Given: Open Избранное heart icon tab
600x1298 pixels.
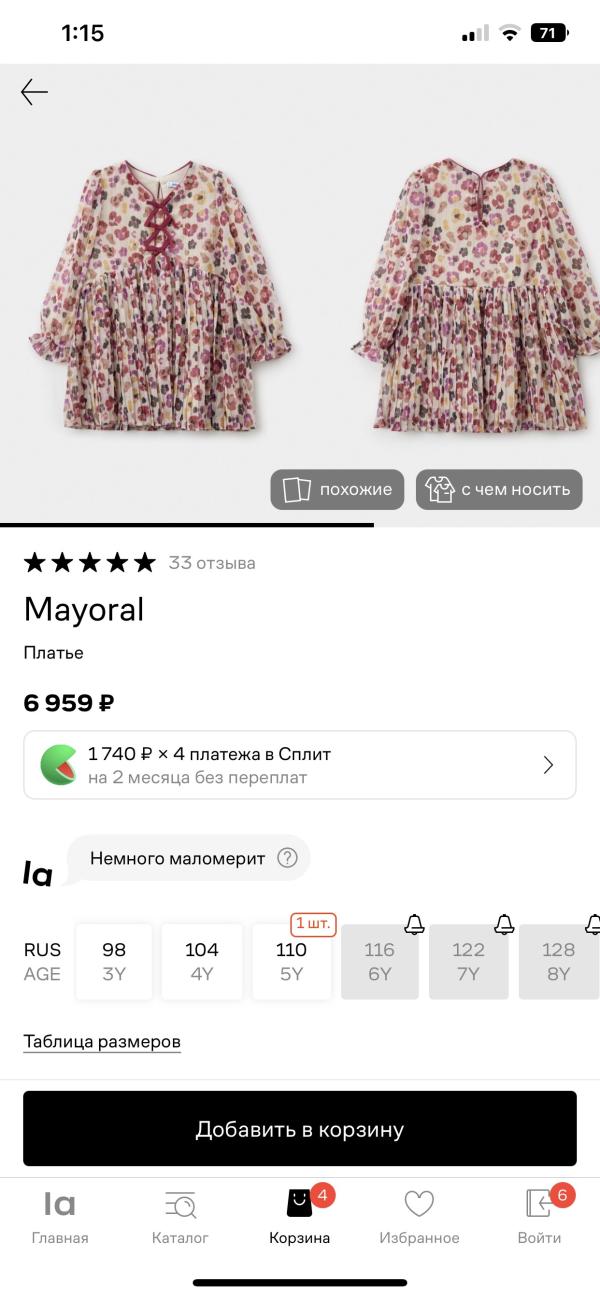Looking at the screenshot, I should pyautogui.click(x=419, y=1216).
